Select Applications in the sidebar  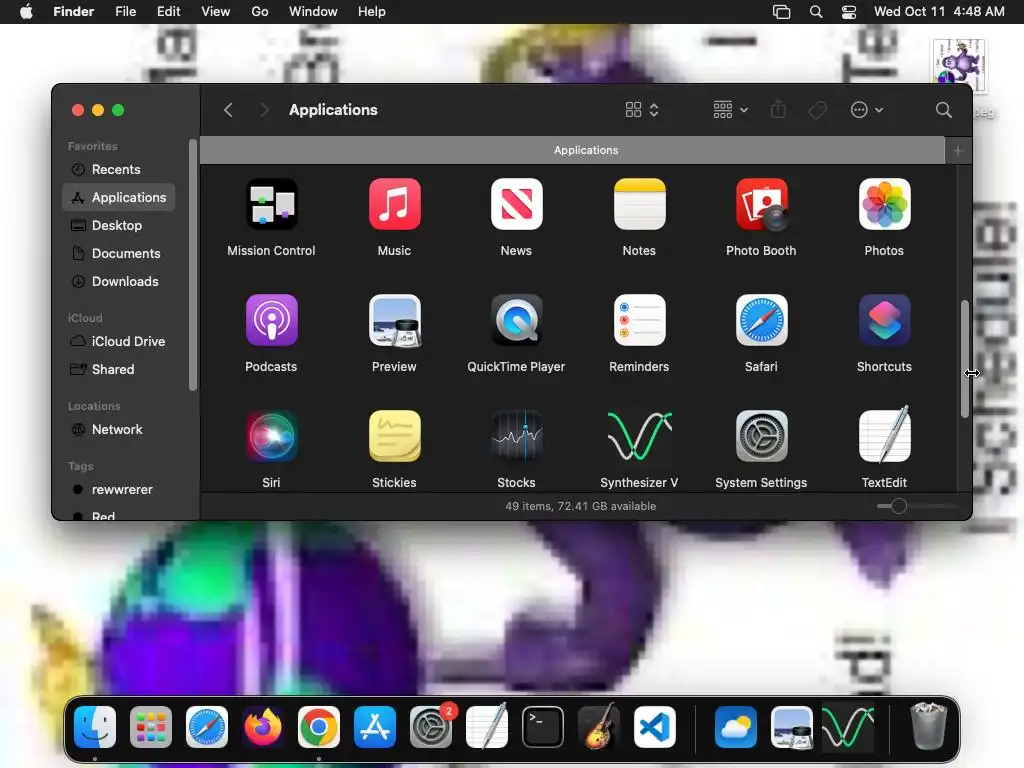118,197
